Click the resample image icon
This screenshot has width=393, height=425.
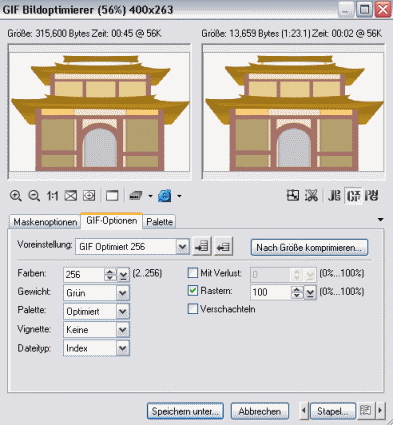pyautogui.click(x=311, y=195)
